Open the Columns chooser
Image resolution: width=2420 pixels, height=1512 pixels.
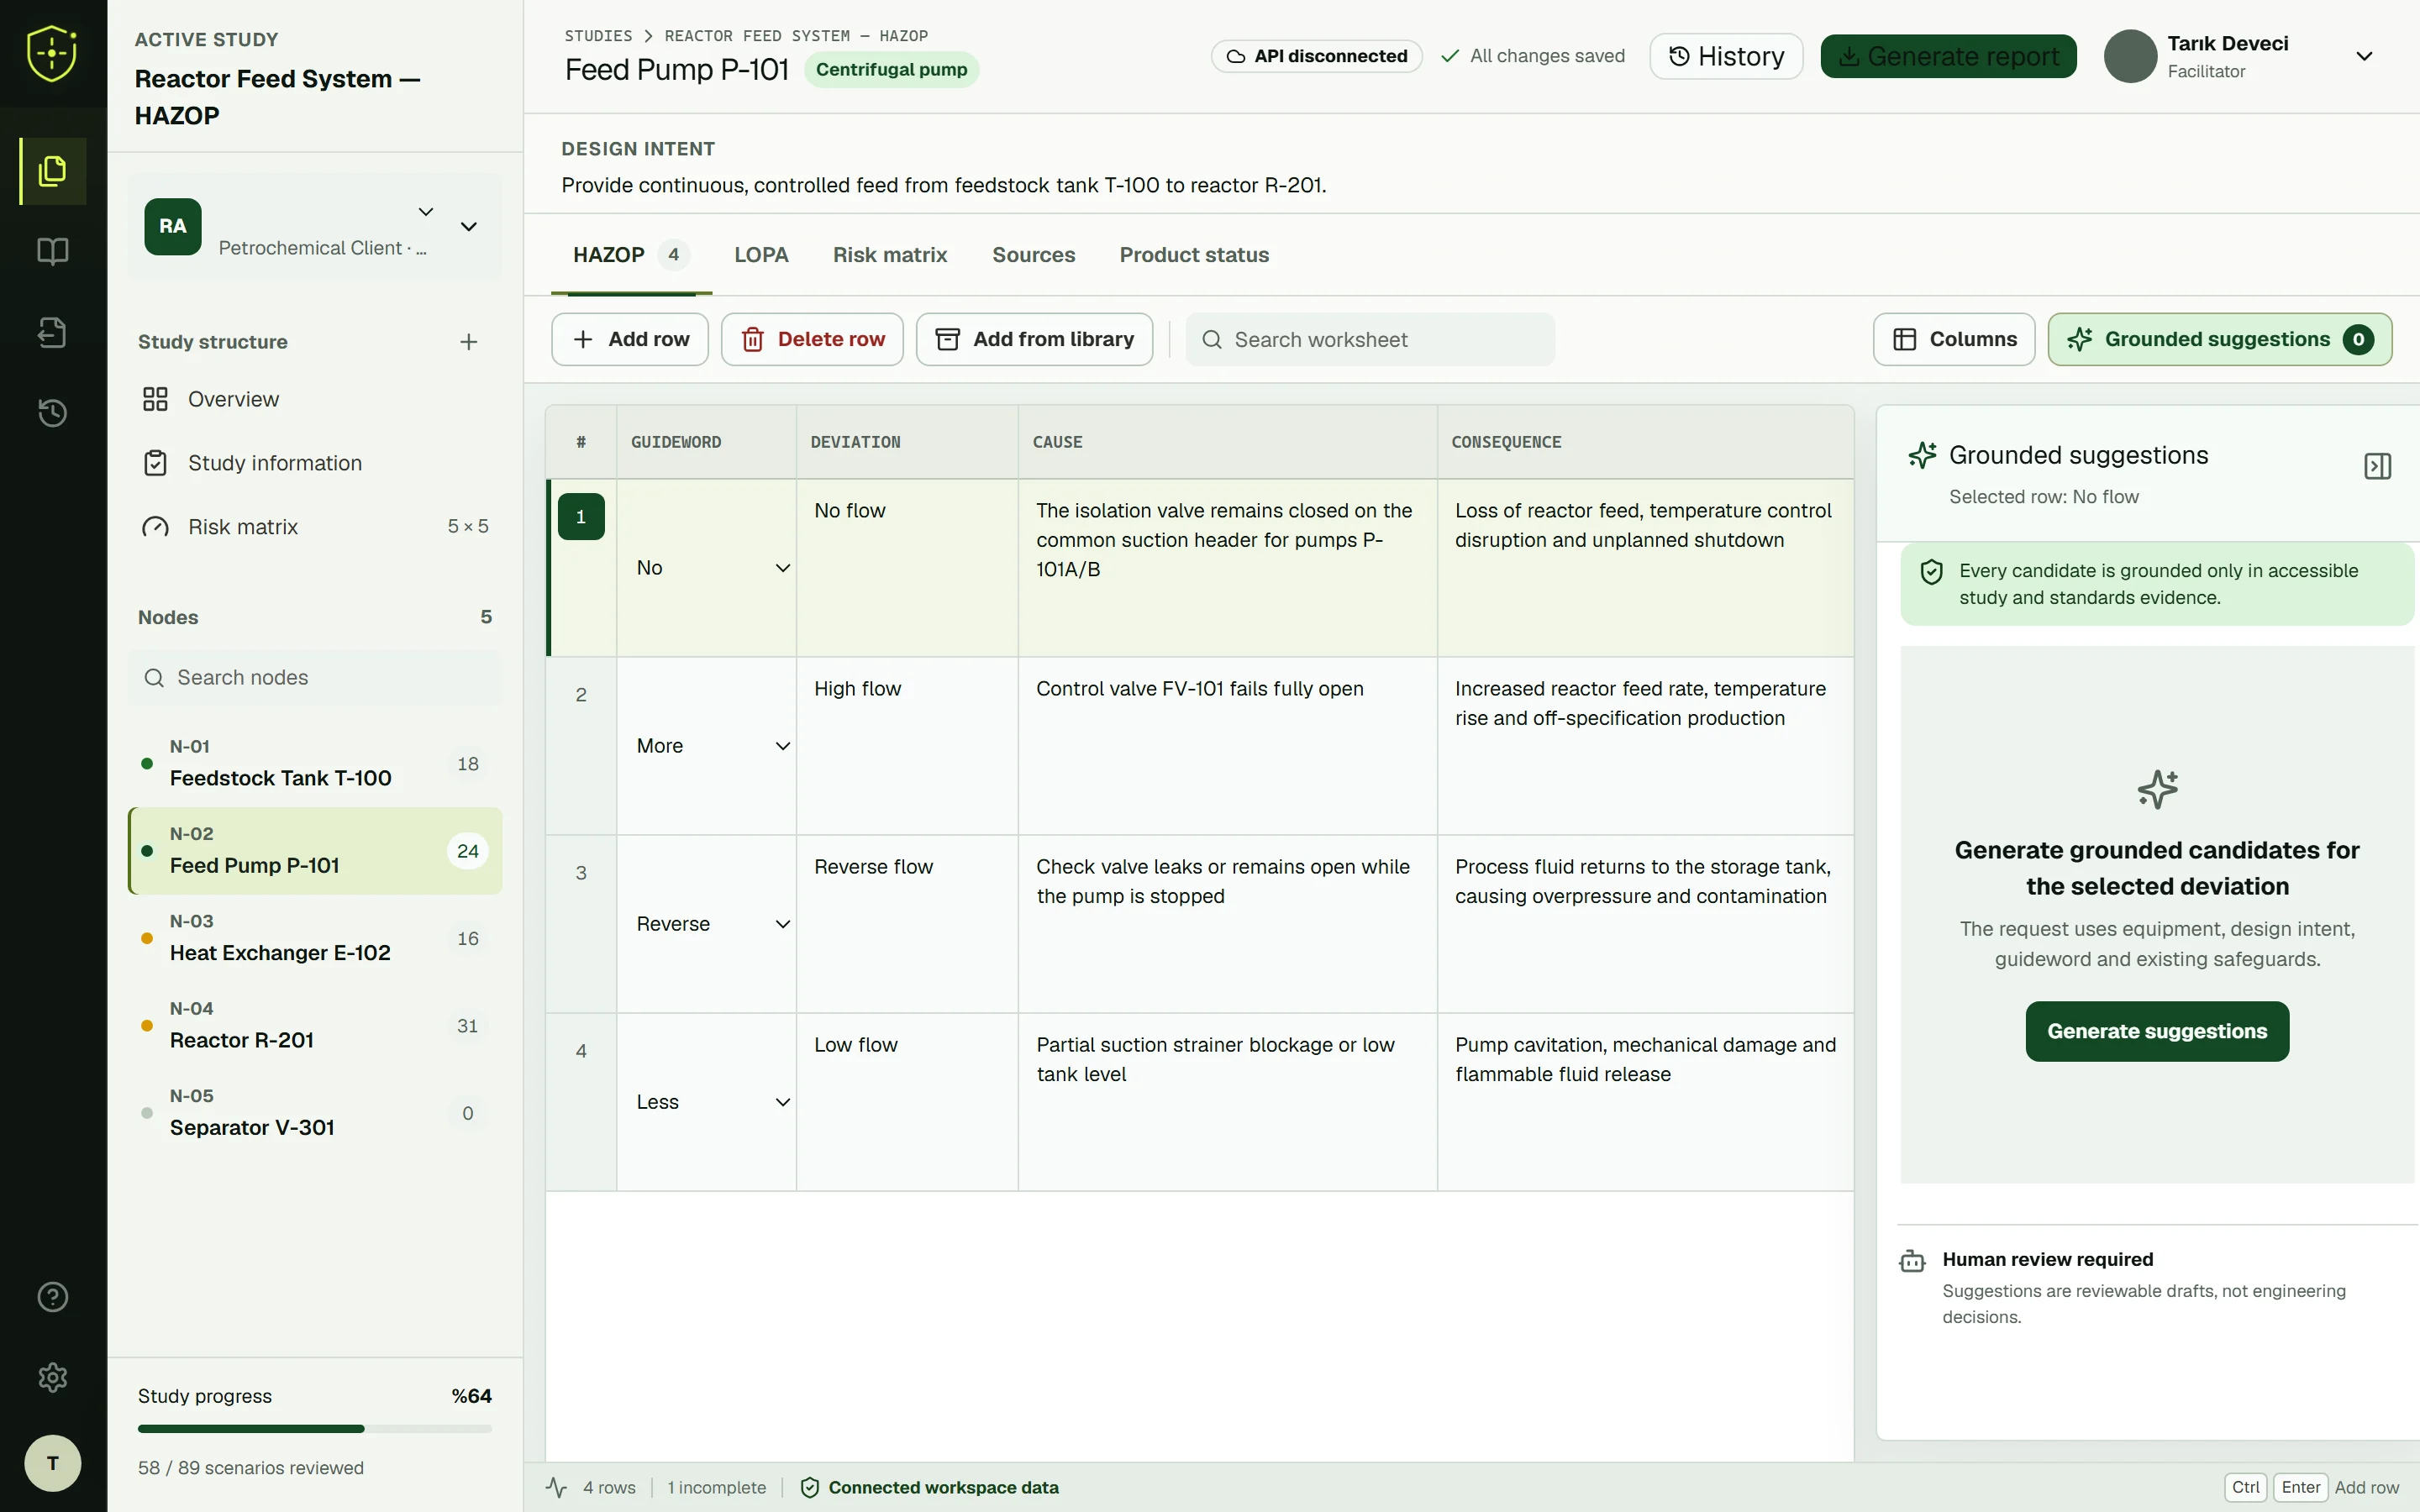(1953, 339)
